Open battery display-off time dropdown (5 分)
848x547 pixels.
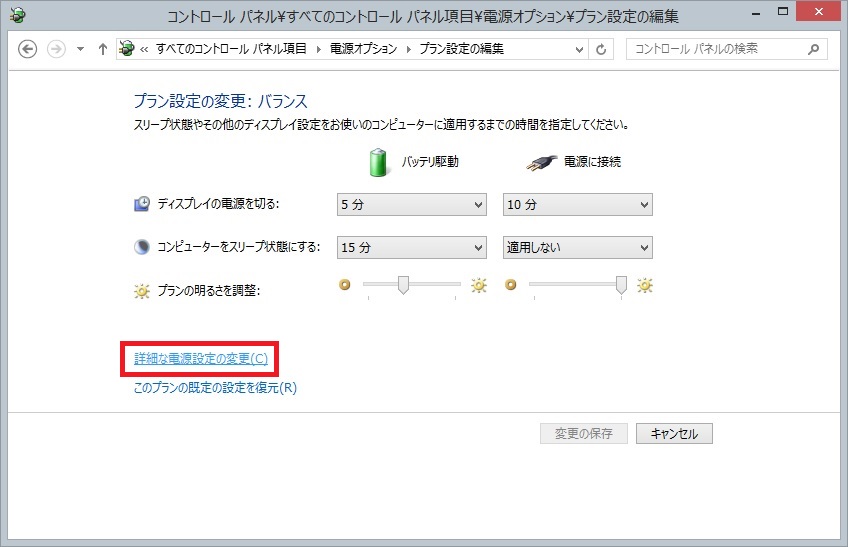pyautogui.click(x=412, y=205)
